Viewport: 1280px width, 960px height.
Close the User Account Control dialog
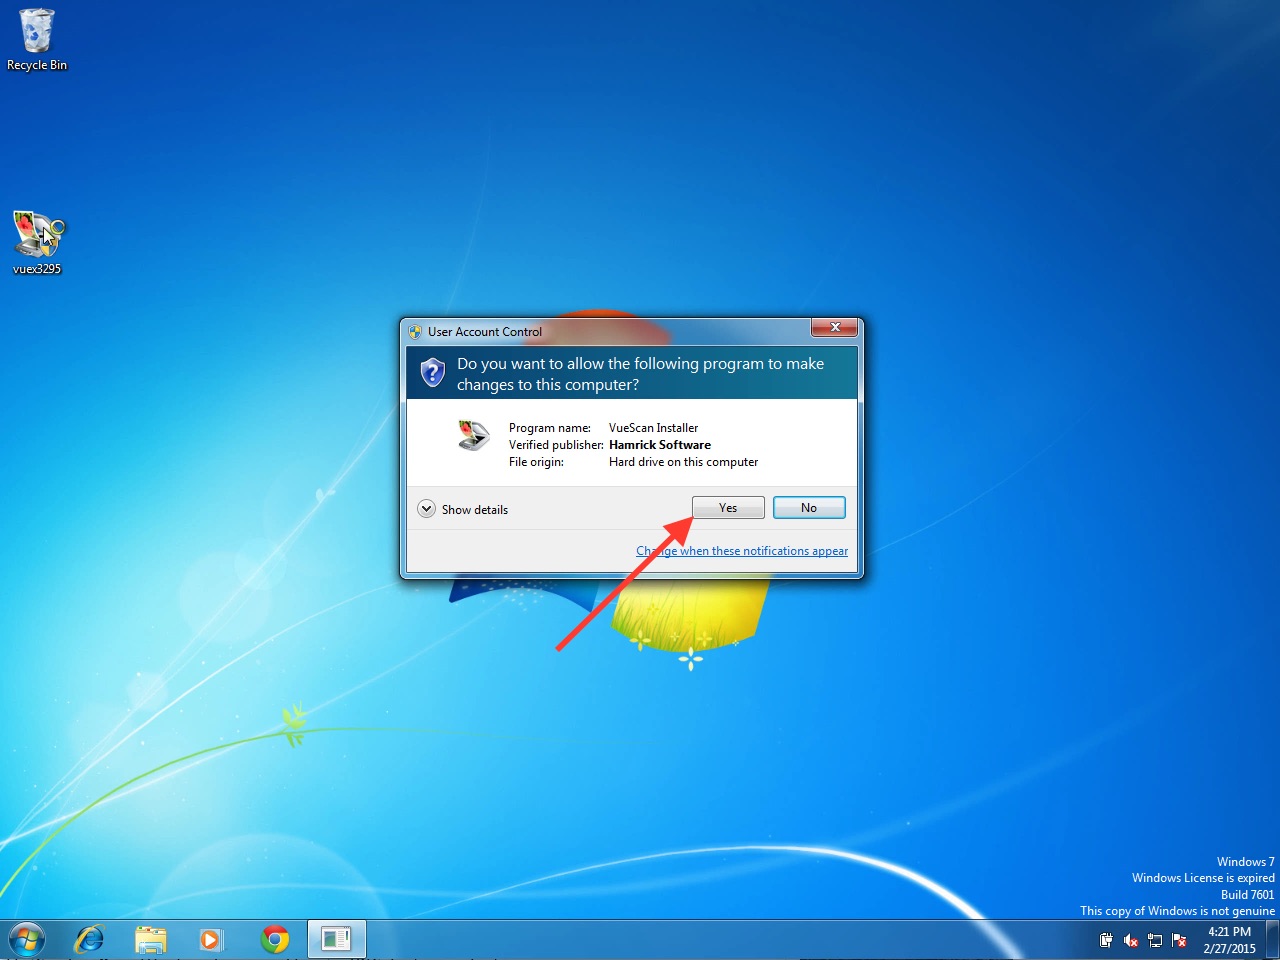(834, 328)
